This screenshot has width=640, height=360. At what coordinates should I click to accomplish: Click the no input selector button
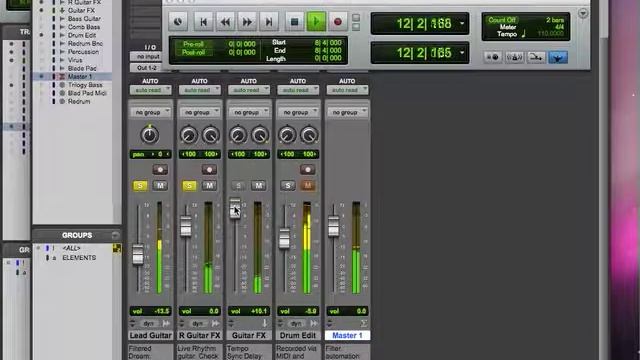(146, 56)
